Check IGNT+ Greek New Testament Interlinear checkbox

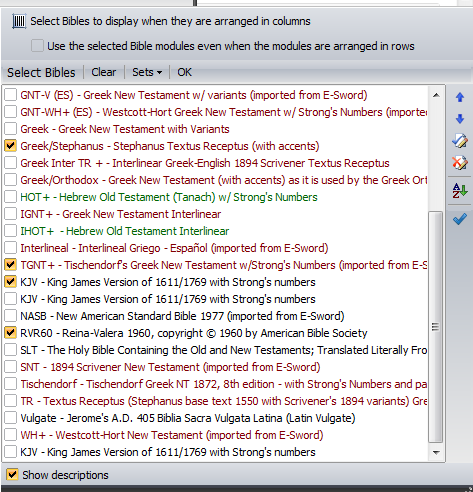[x=11, y=214]
